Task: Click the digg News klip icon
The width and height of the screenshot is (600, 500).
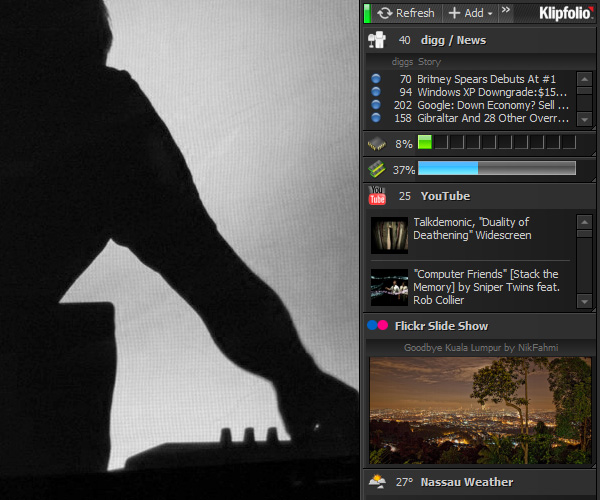Action: coord(377,40)
